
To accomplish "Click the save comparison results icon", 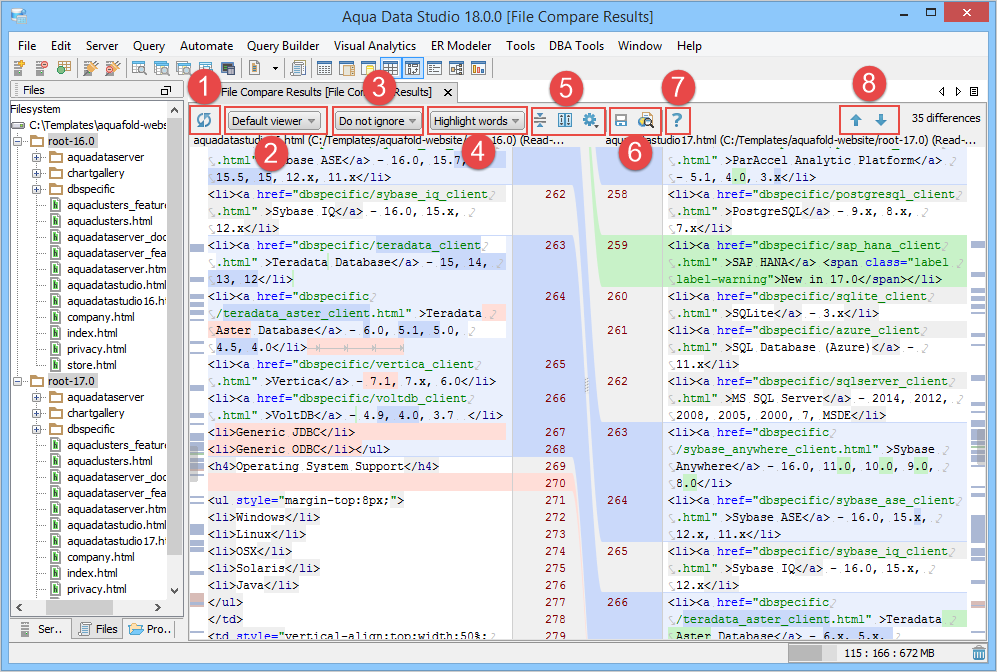I will [621, 121].
